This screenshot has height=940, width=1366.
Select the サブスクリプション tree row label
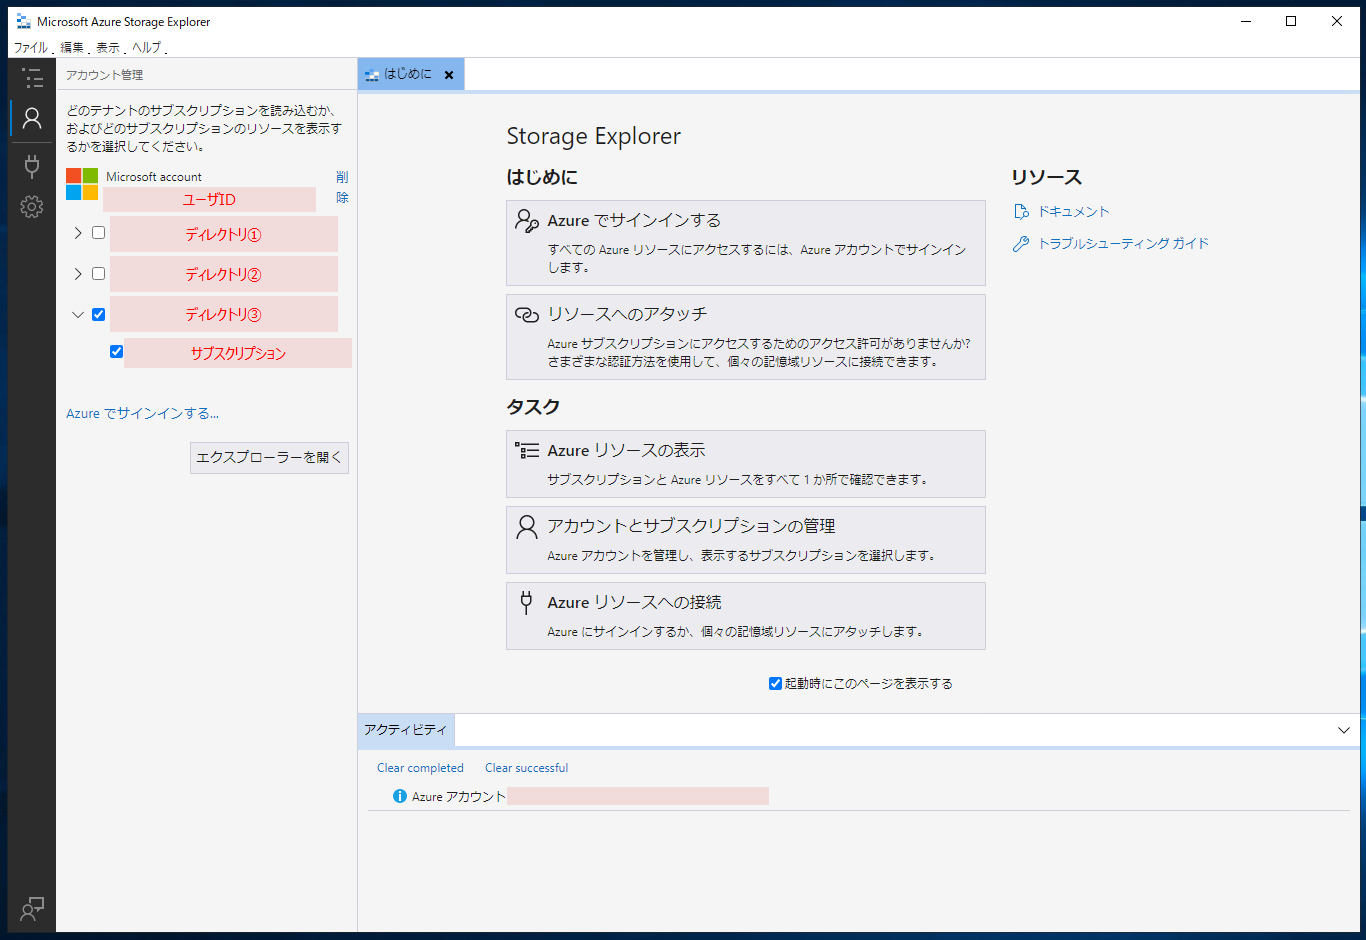point(238,353)
